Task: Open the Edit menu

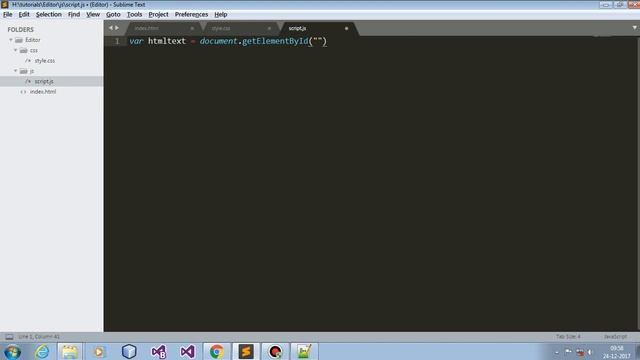Action: pyautogui.click(x=24, y=14)
